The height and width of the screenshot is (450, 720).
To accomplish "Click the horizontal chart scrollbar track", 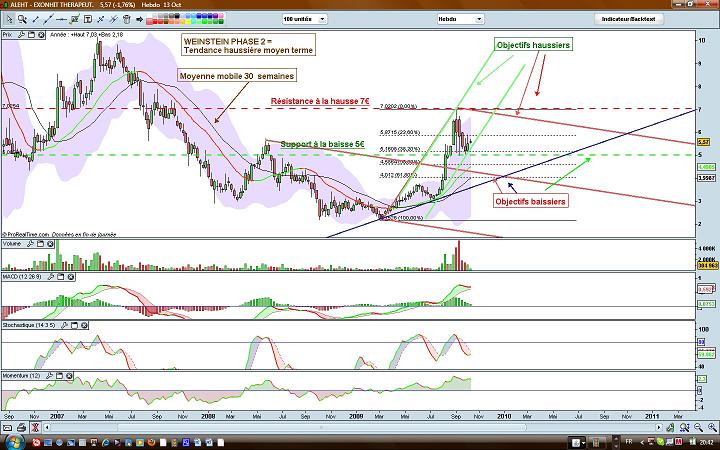I will 353,428.
